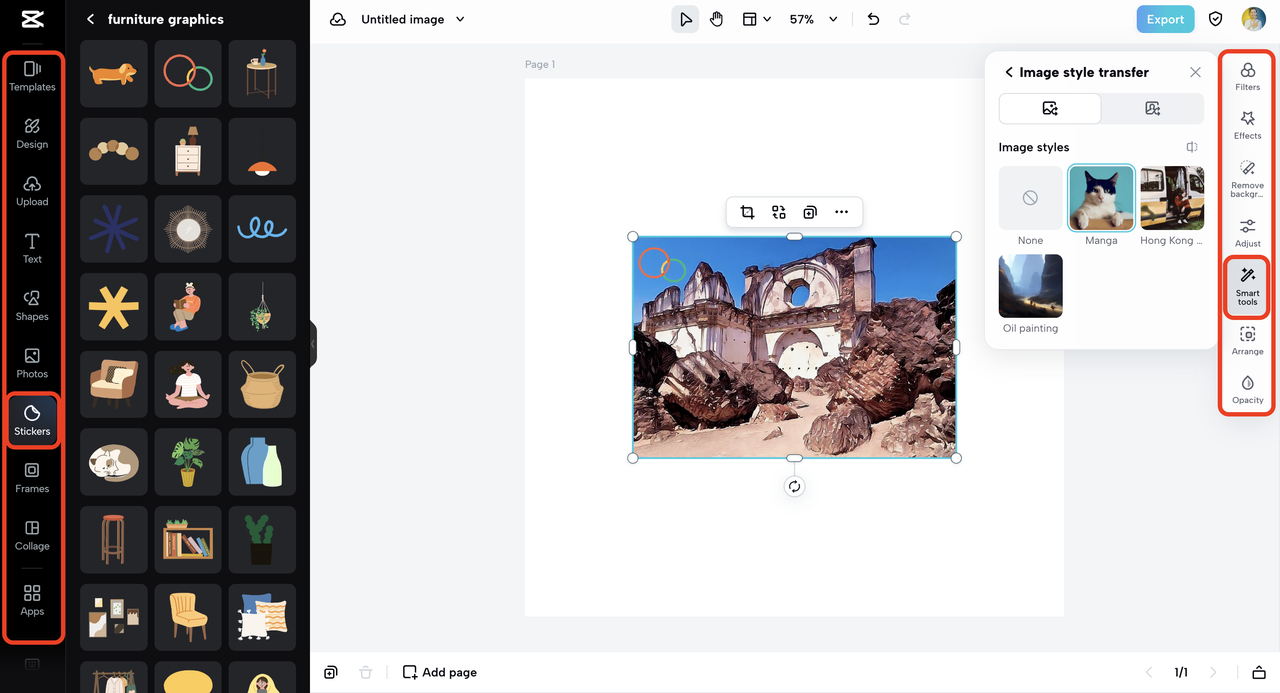Toggle the compare icon beside Image styles

tap(1192, 147)
